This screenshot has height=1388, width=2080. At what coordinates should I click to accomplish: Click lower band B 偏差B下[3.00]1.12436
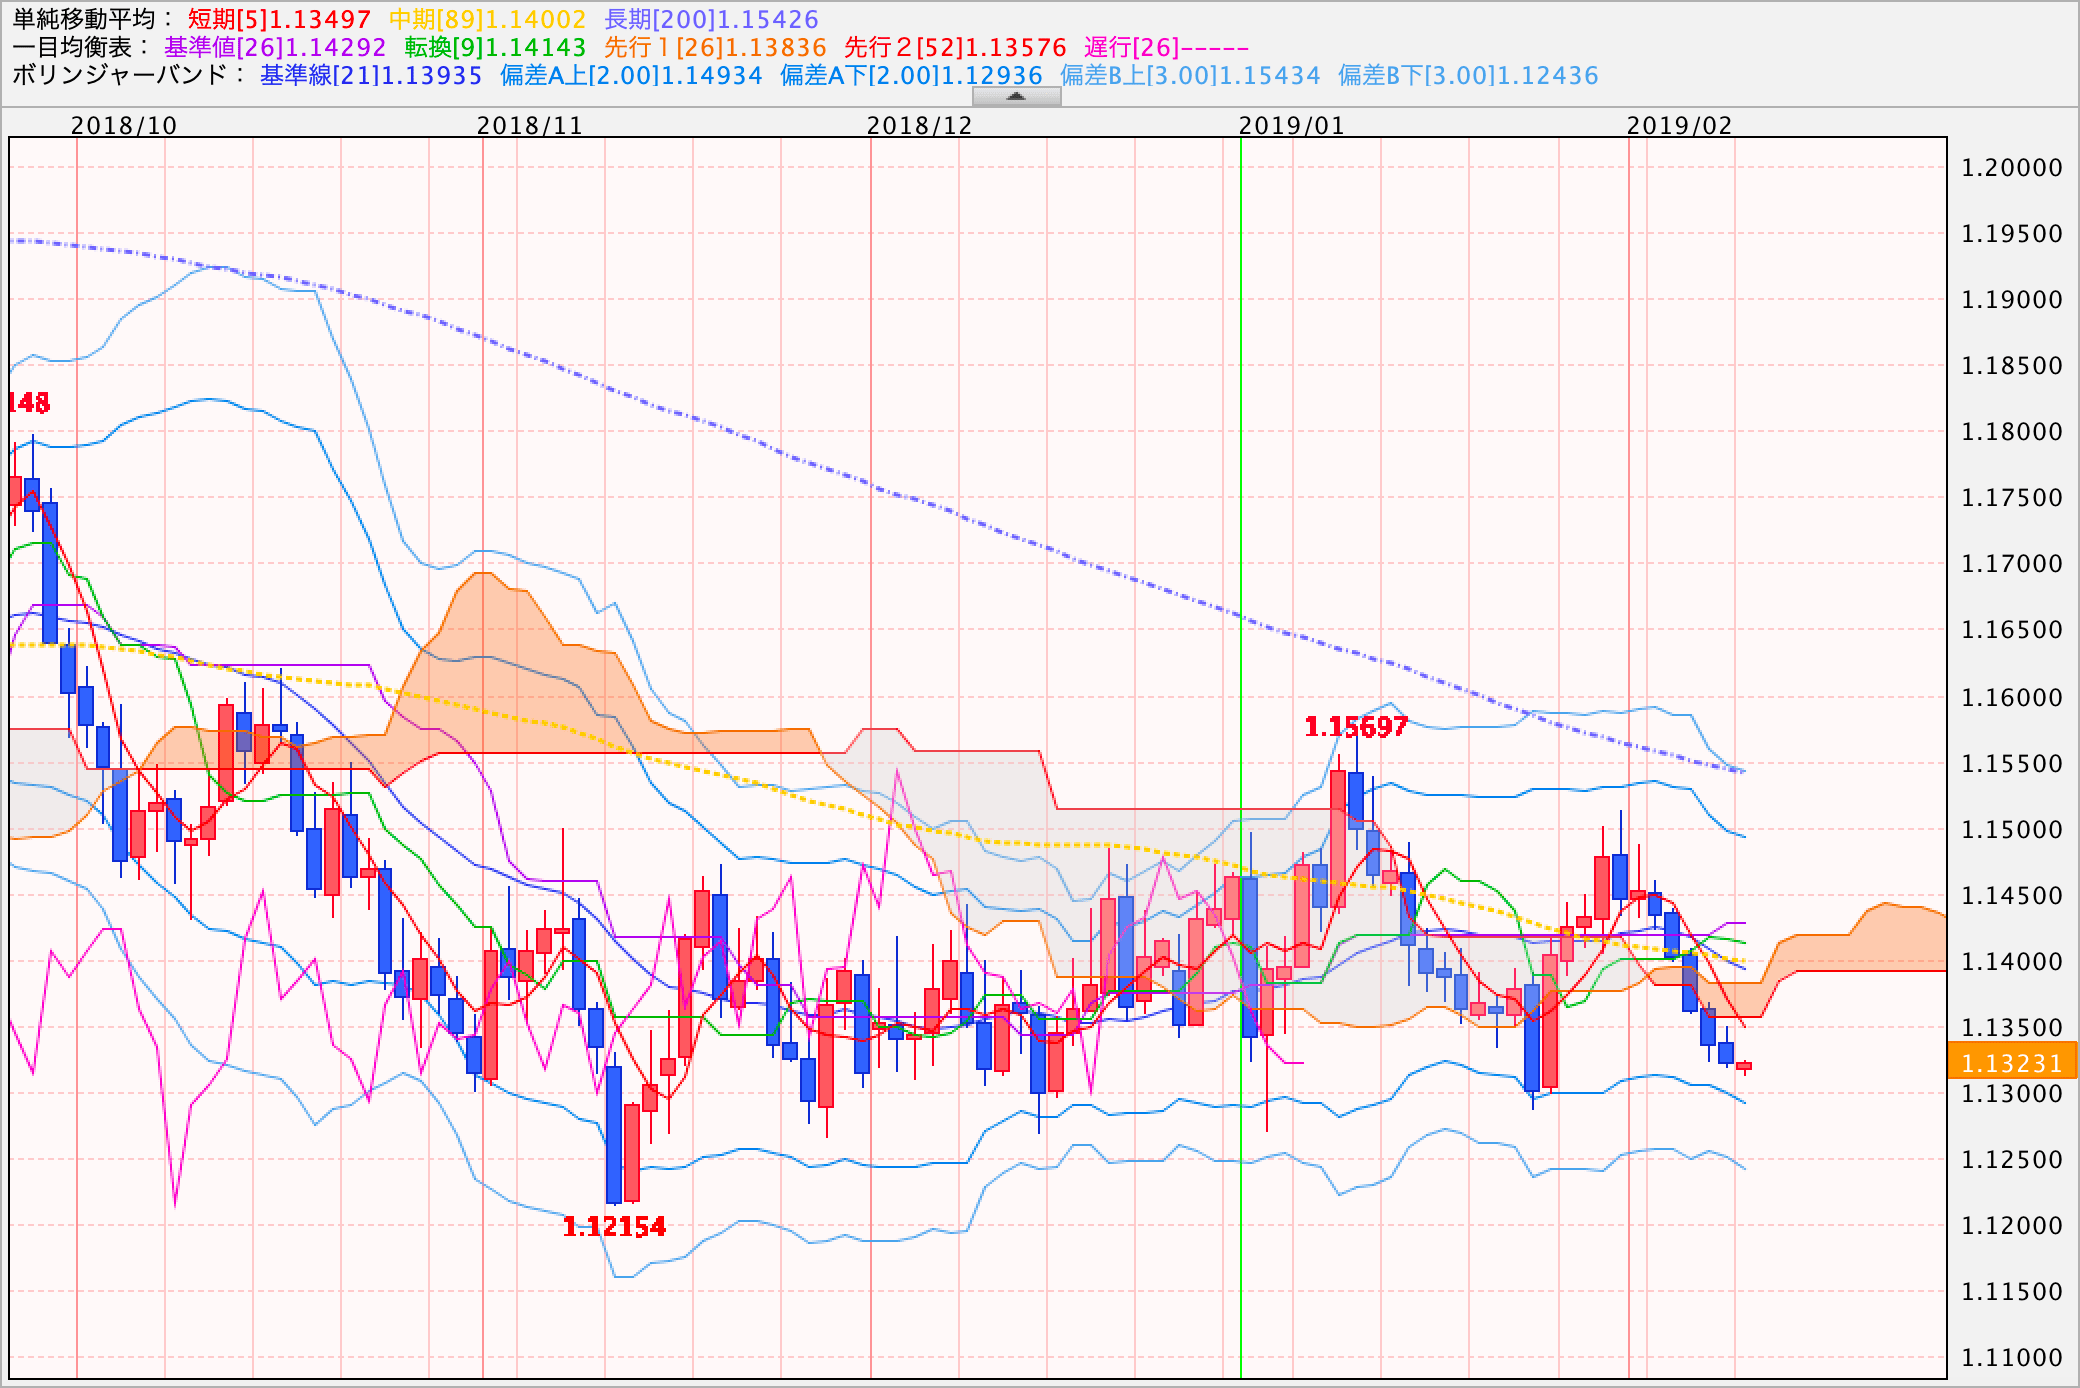click(1468, 75)
